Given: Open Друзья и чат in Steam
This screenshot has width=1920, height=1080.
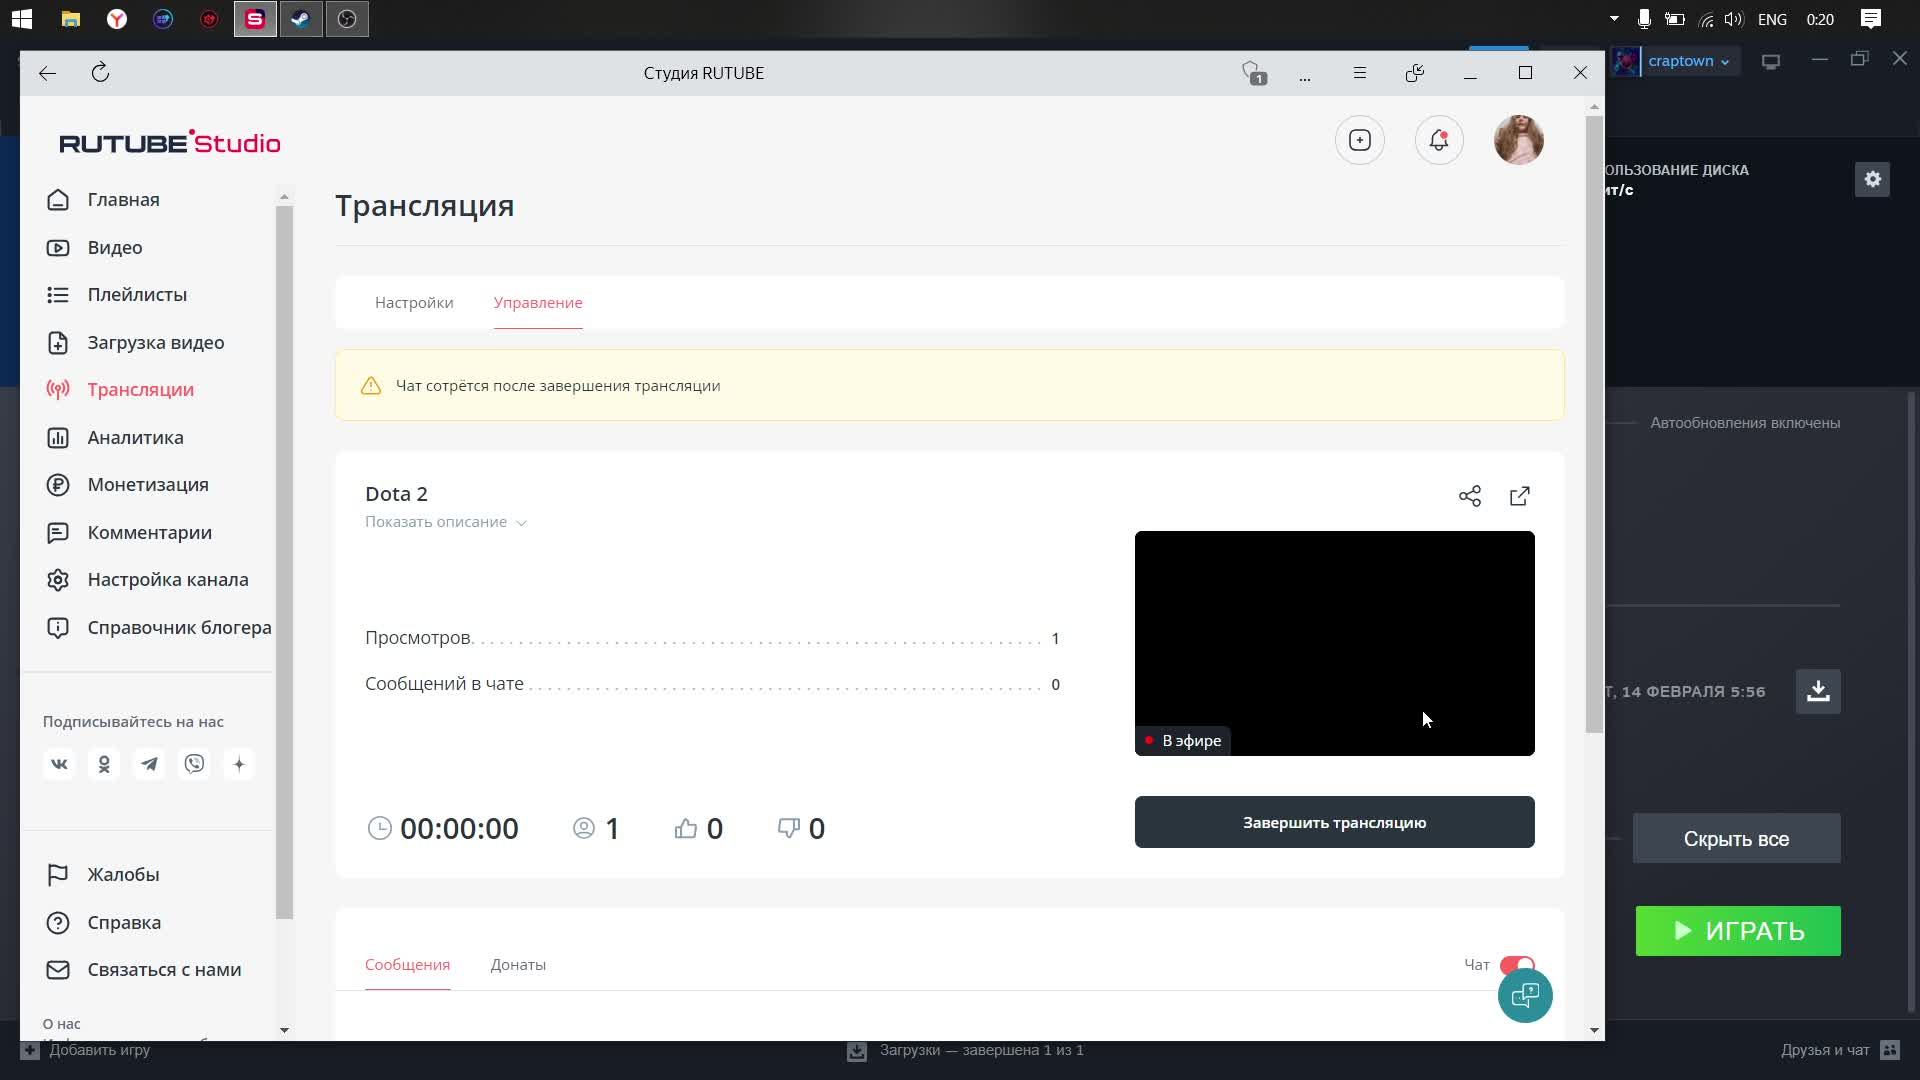Looking at the screenshot, I should 1839,1050.
